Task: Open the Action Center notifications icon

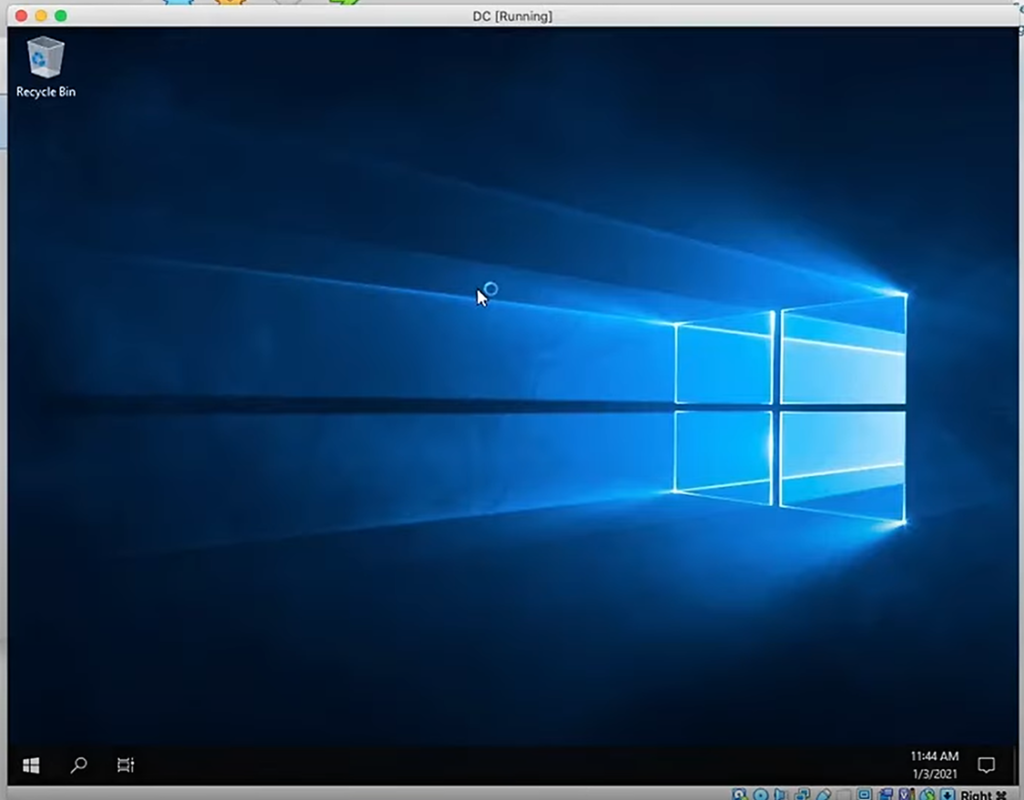Action: (986, 765)
